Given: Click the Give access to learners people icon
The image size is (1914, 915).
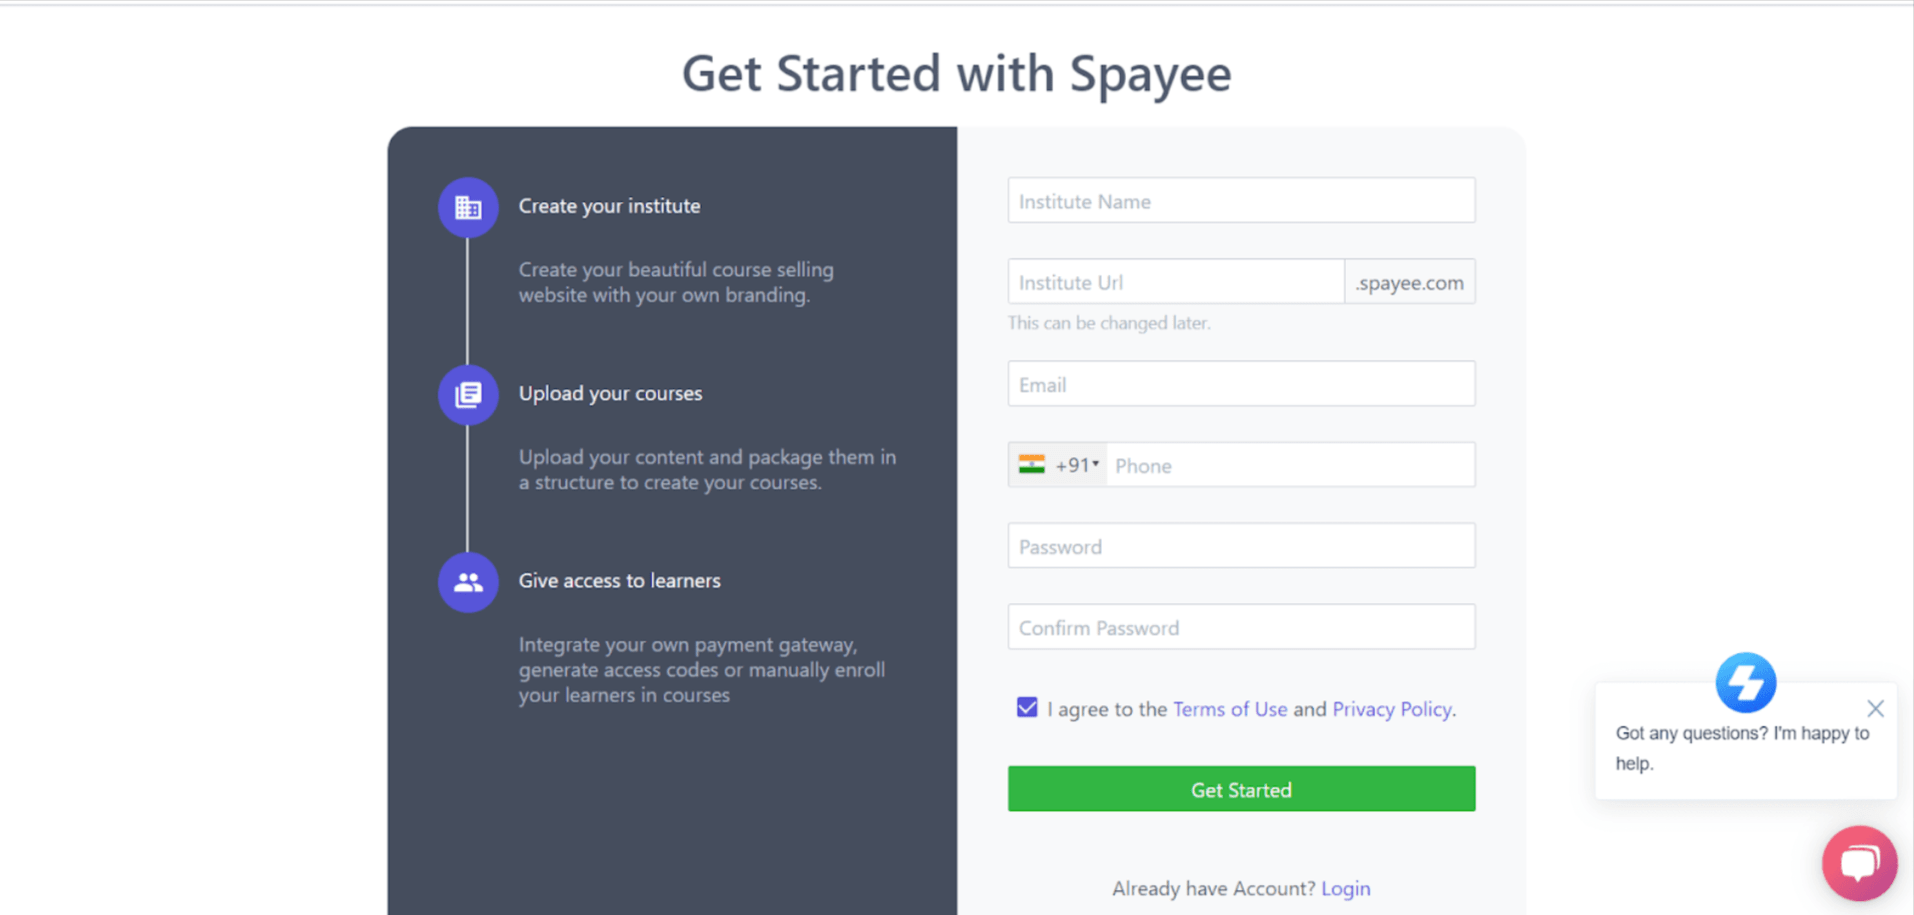Looking at the screenshot, I should (468, 582).
